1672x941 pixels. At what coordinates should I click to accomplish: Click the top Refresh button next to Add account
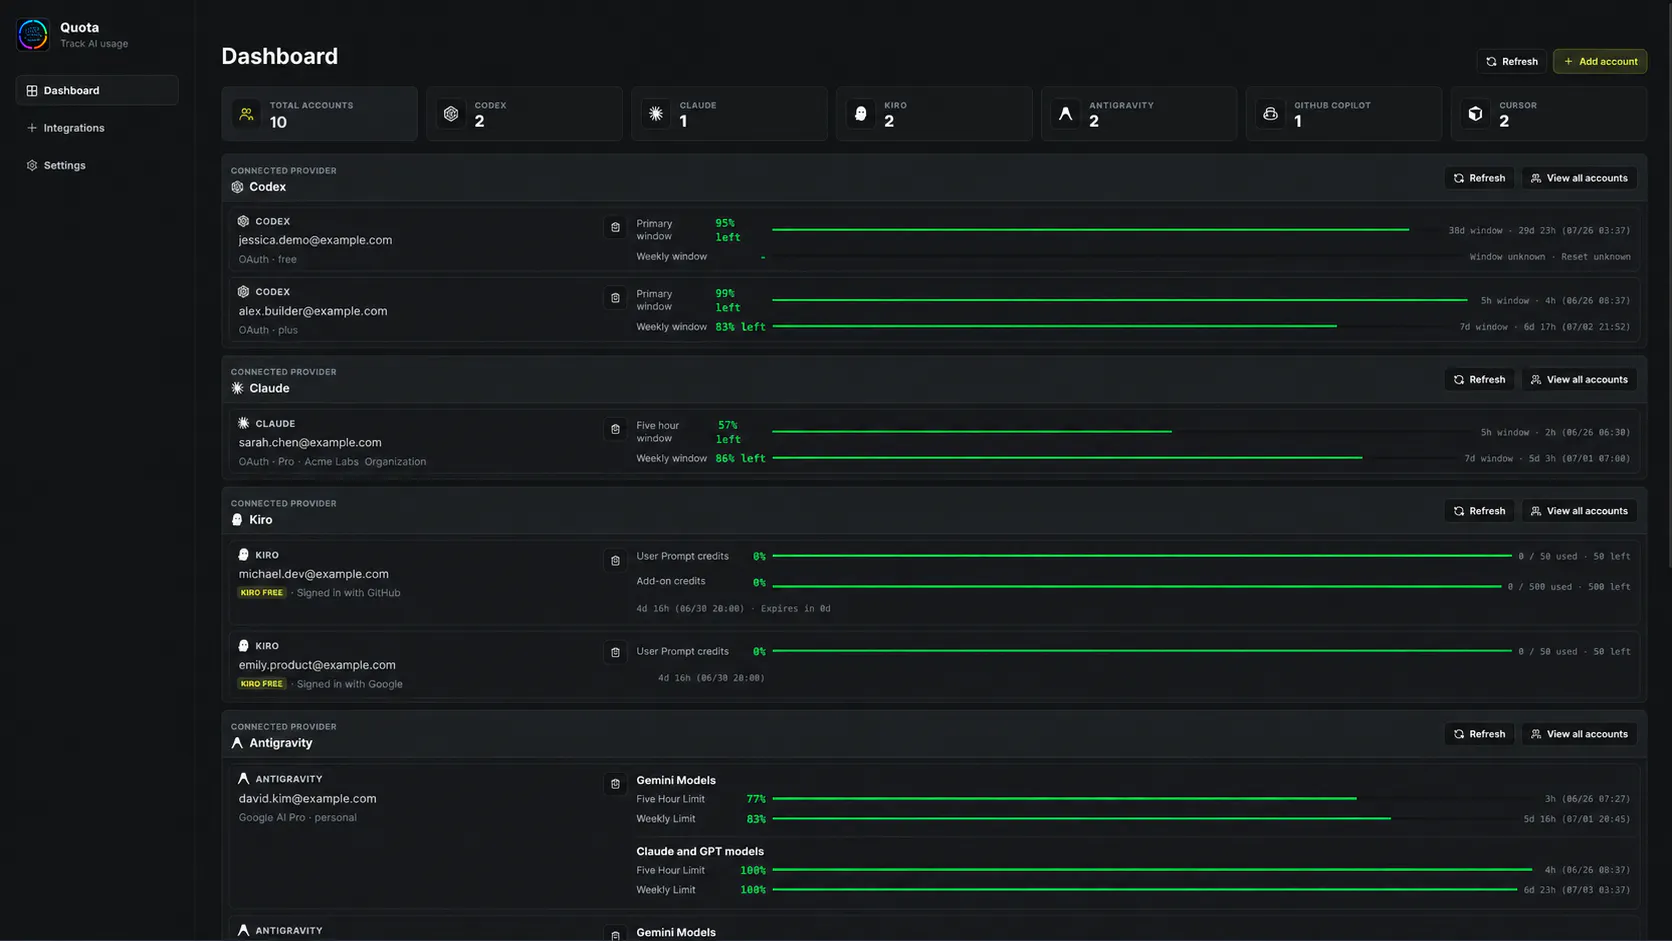click(1511, 61)
